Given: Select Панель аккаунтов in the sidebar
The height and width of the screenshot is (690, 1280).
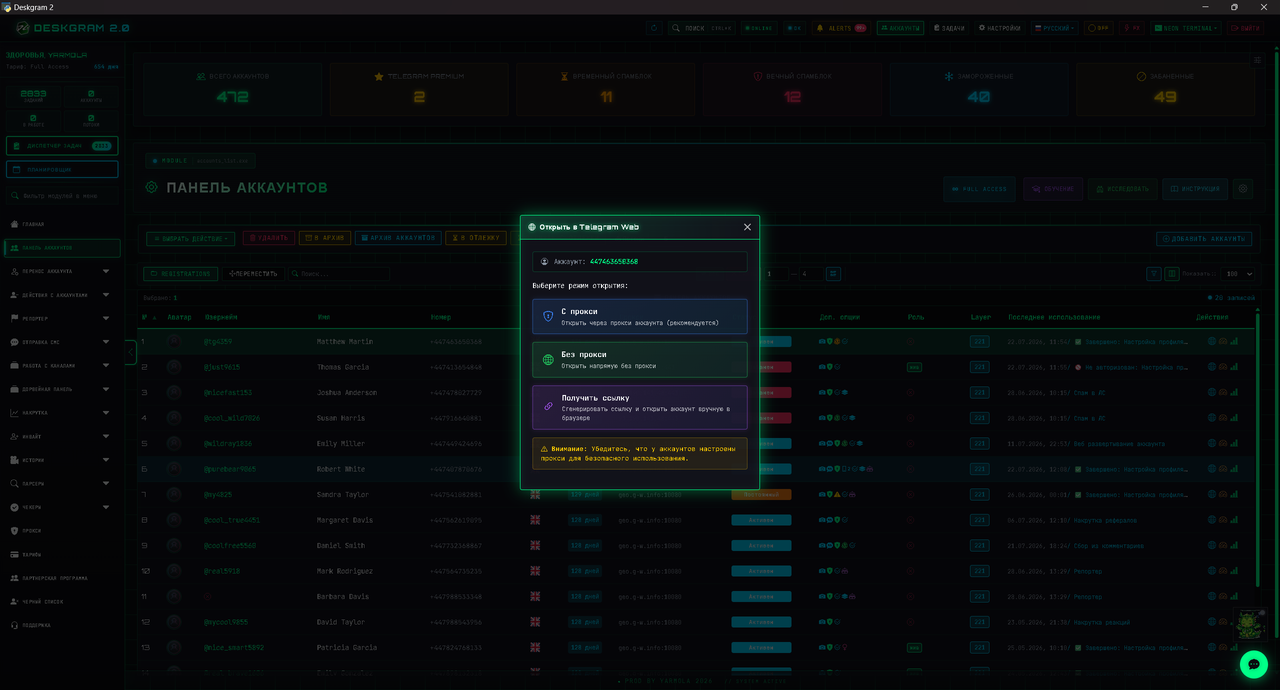Looking at the screenshot, I should click(x=62, y=248).
